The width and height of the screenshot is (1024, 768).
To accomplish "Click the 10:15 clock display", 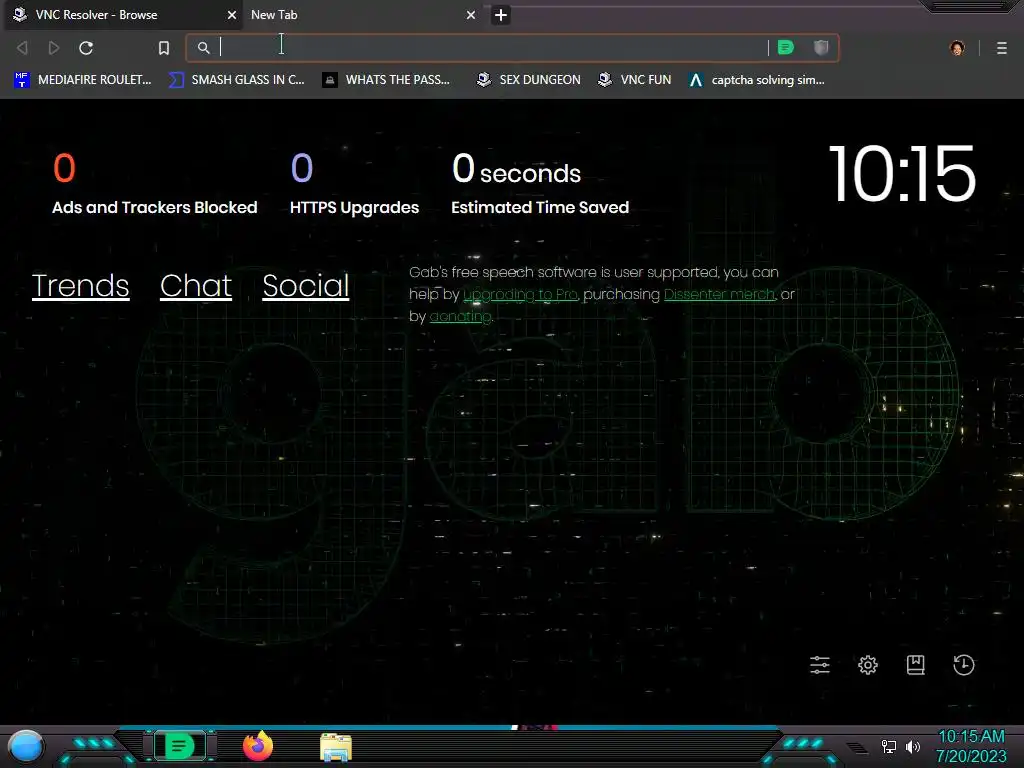I will pos(903,174).
